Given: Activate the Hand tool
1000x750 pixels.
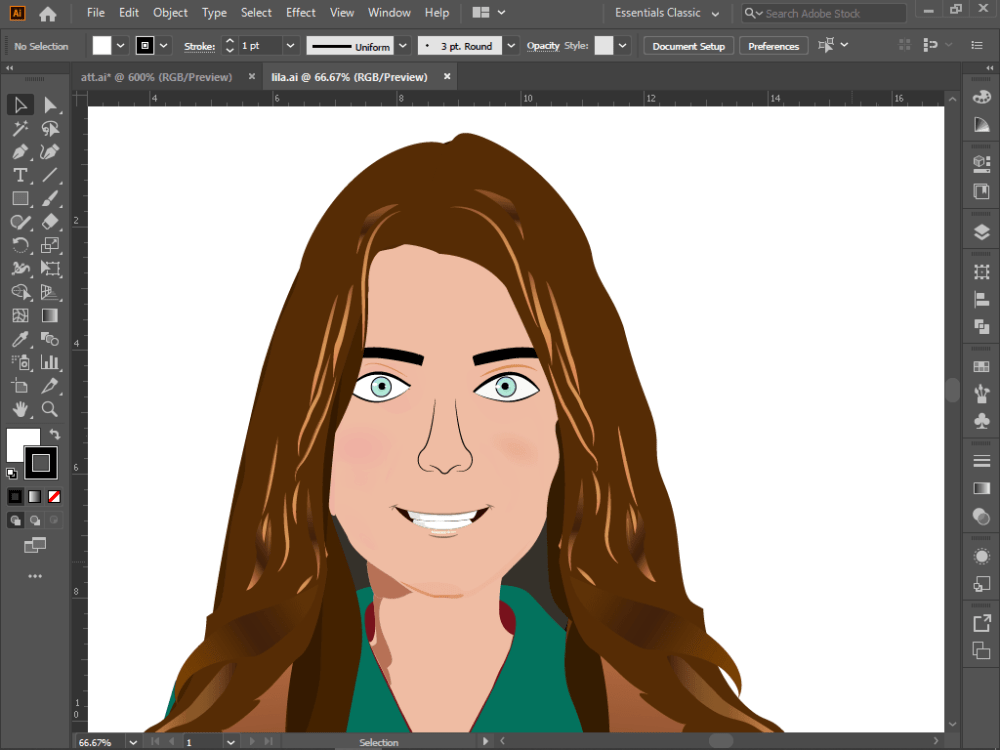Looking at the screenshot, I should coord(20,409).
